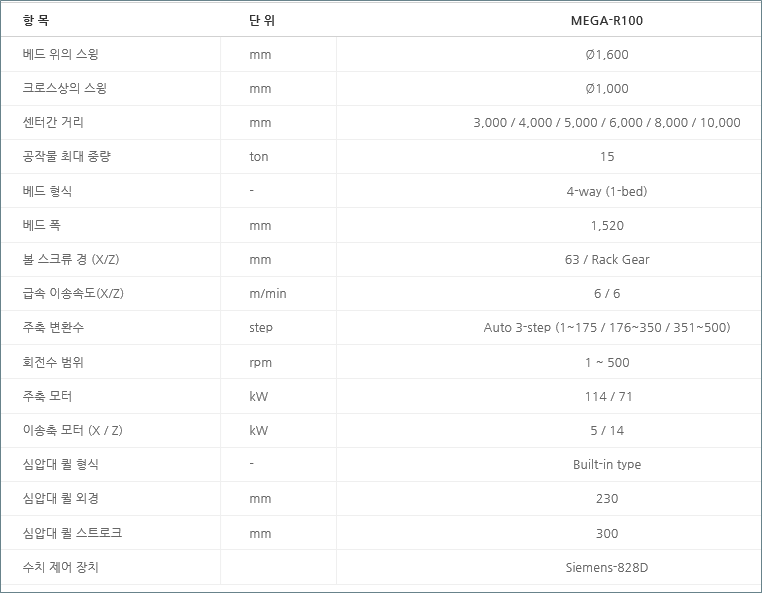
Task: Select the Siemens-828D controller value
Action: point(606,567)
